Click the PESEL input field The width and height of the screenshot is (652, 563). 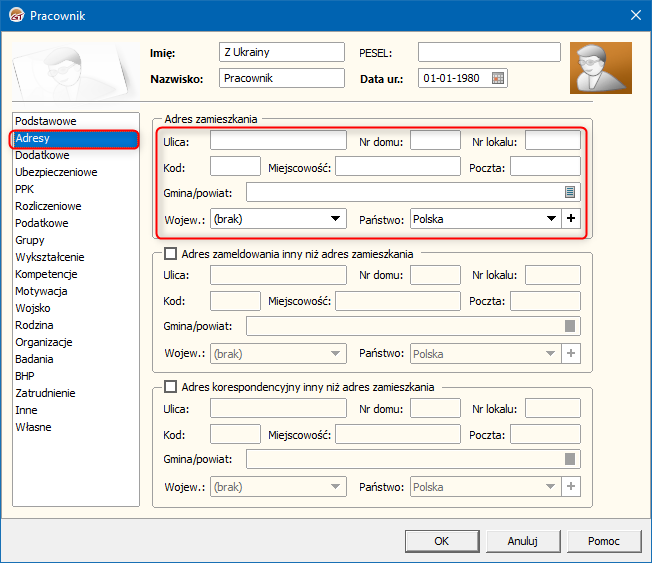point(489,52)
